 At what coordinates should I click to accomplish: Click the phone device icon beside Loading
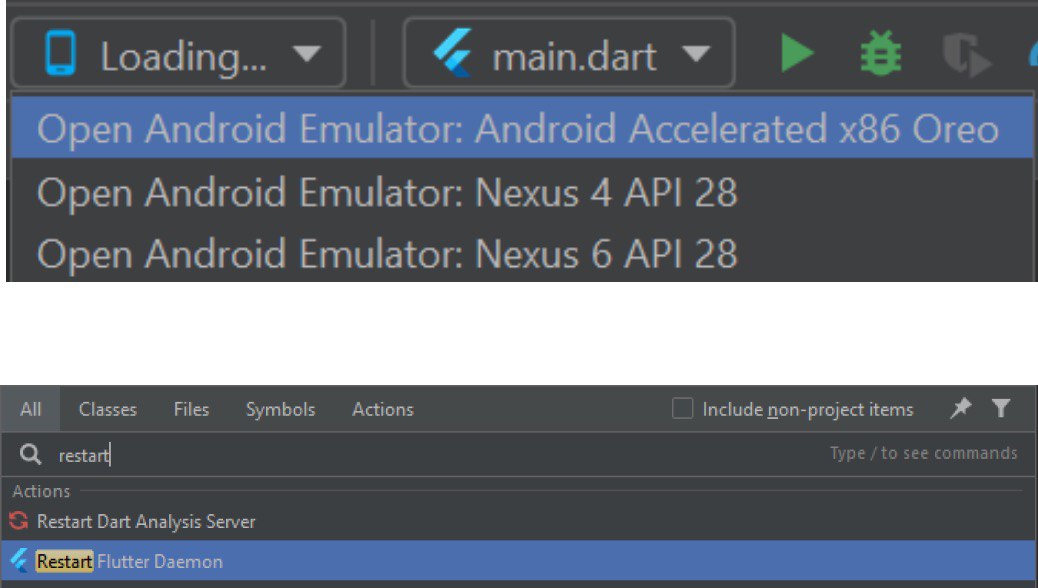click(60, 53)
